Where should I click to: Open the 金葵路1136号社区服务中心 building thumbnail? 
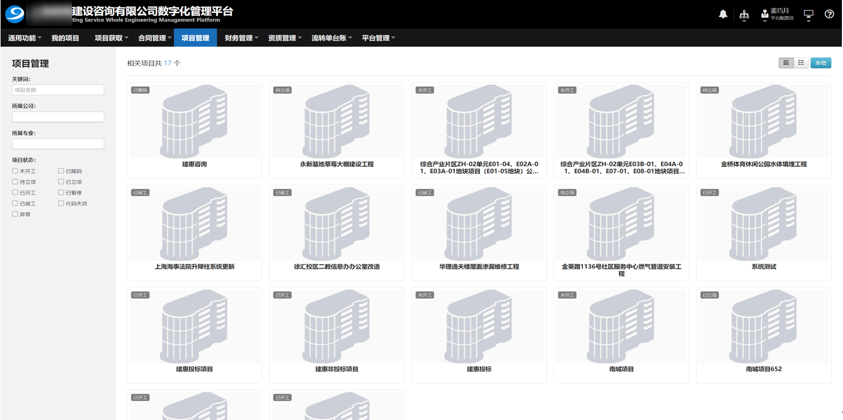621,224
